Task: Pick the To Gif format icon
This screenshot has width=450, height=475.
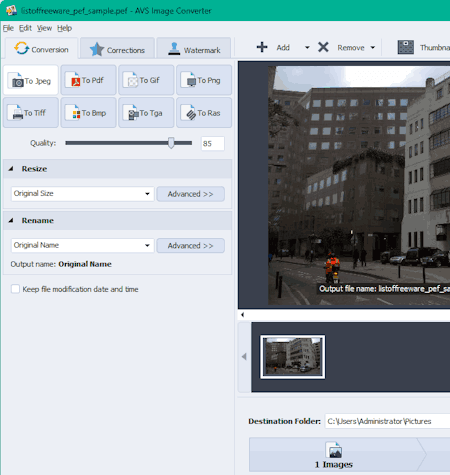Action: coord(132,80)
